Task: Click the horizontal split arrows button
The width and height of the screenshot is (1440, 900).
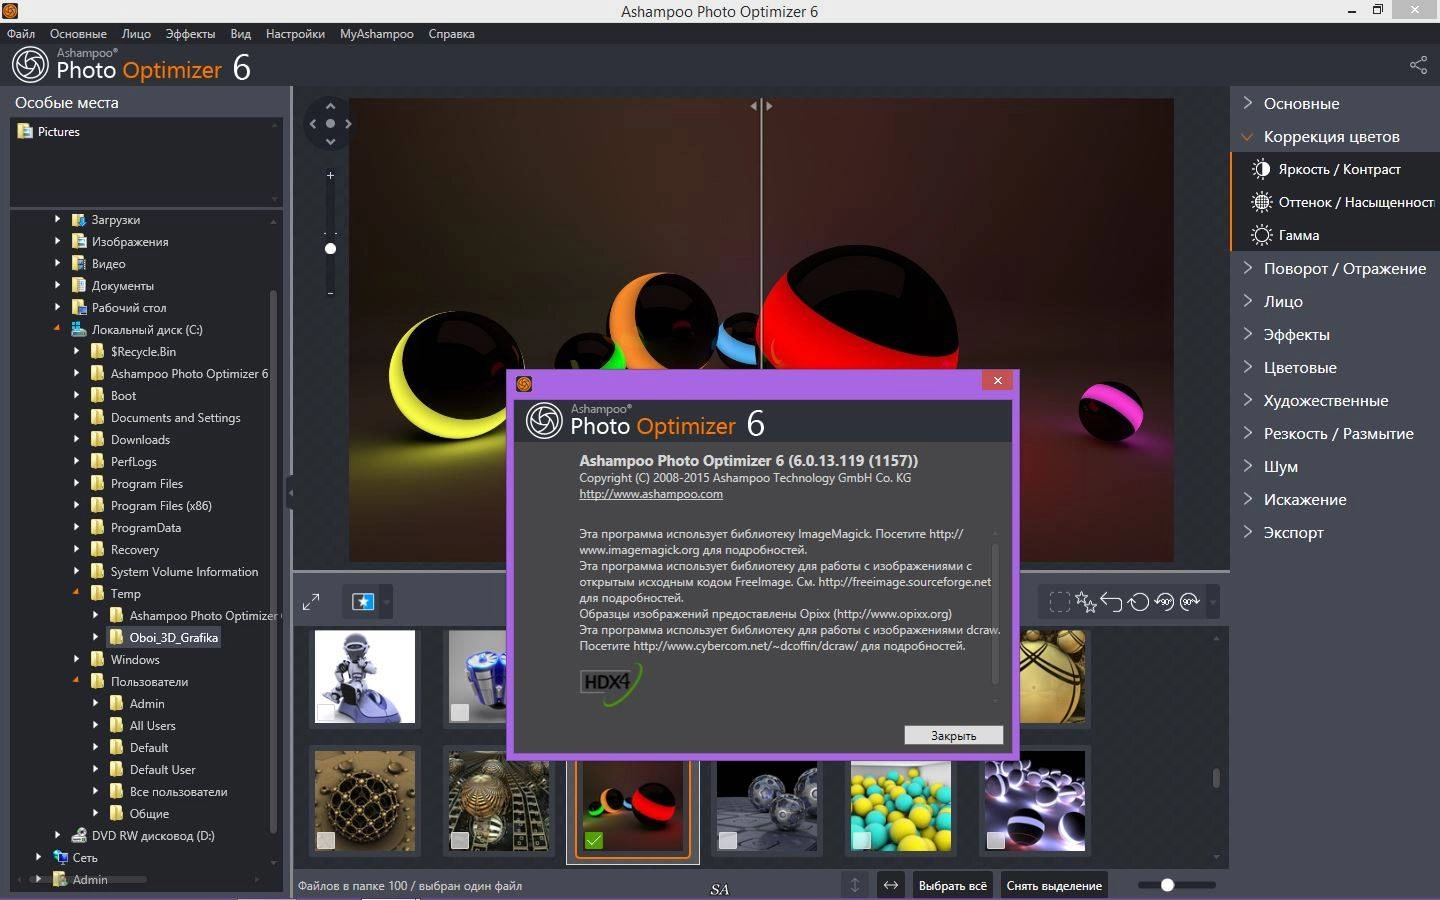Action: coord(890,885)
